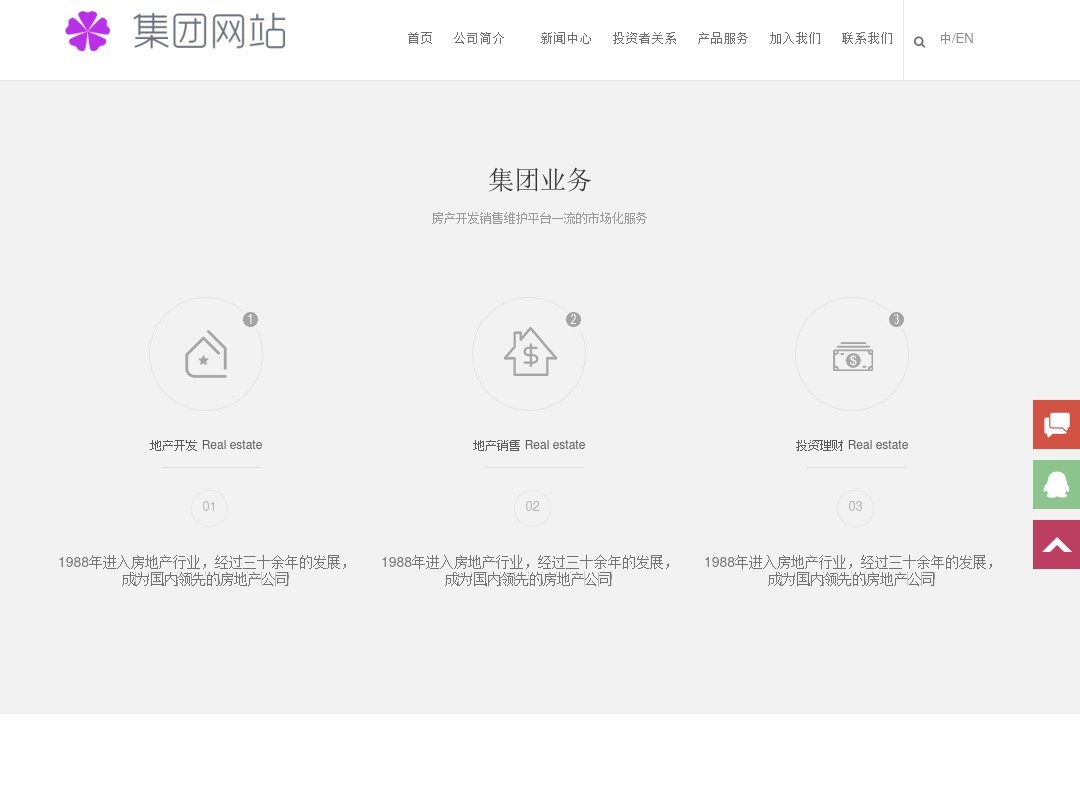Image resolution: width=1080 pixels, height=800 pixels.
Task: Go to 产品服务 in navigation
Action: [723, 39]
